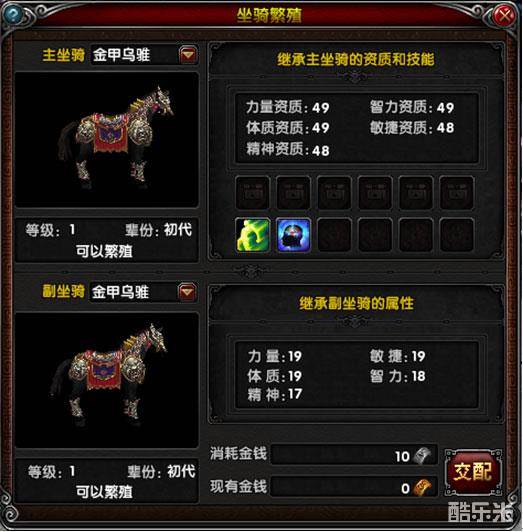Expand the 主坐骑 mount dropdown arrow
523x532 pixels.
188,54
